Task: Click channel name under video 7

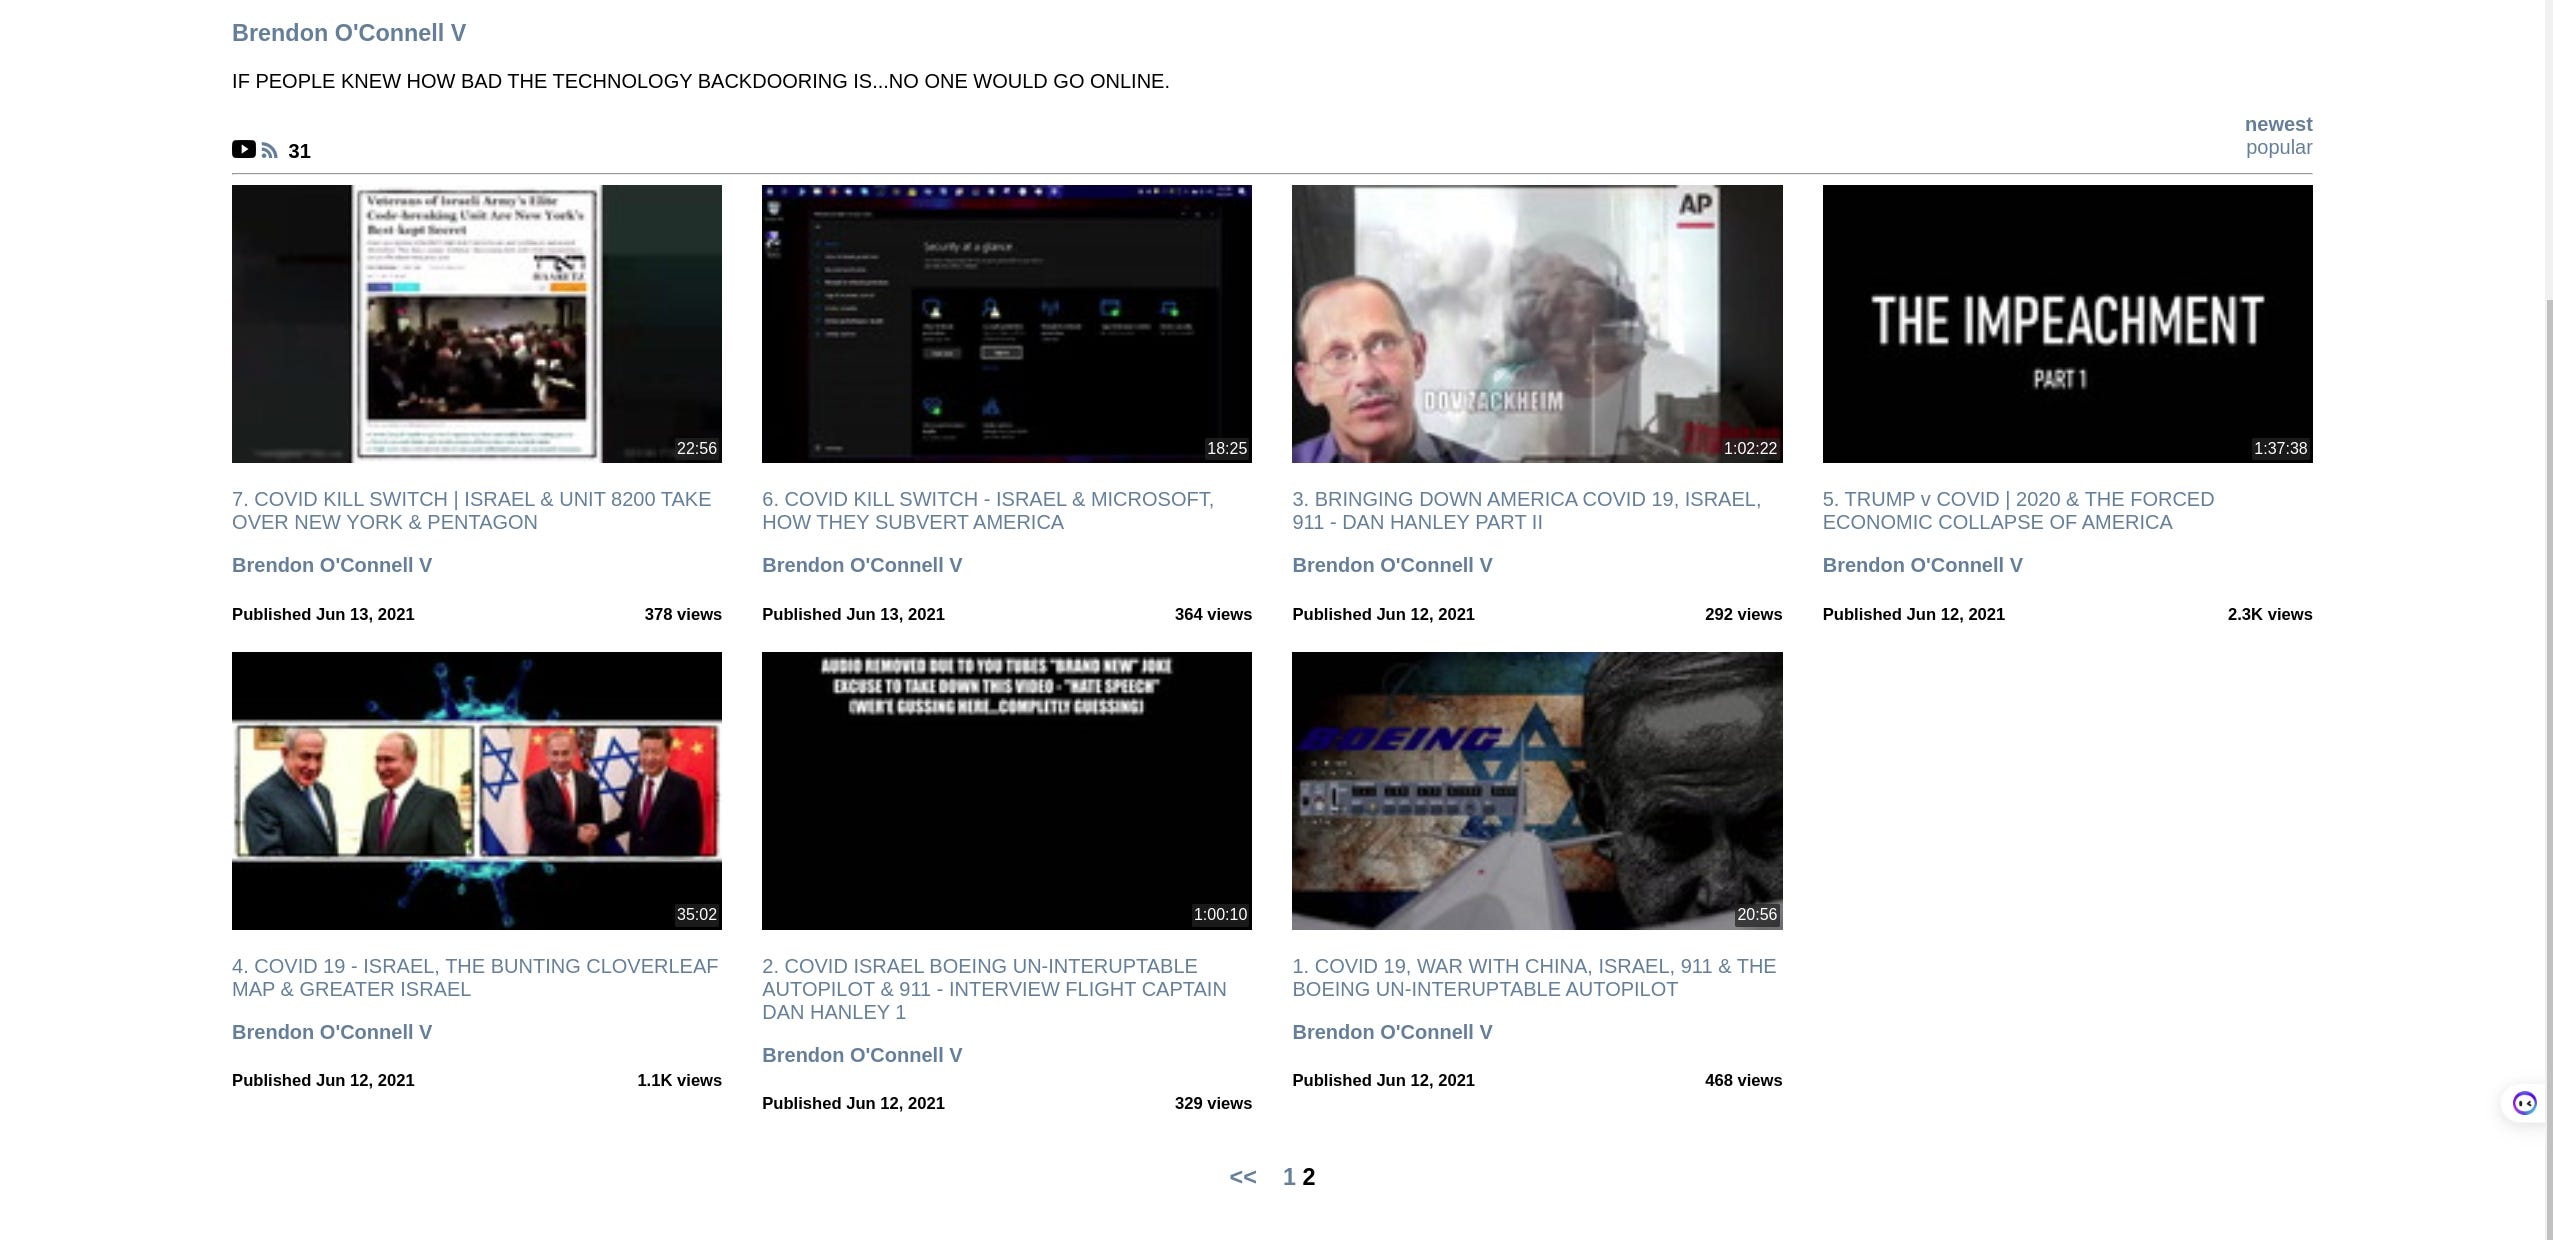Action: (x=332, y=565)
